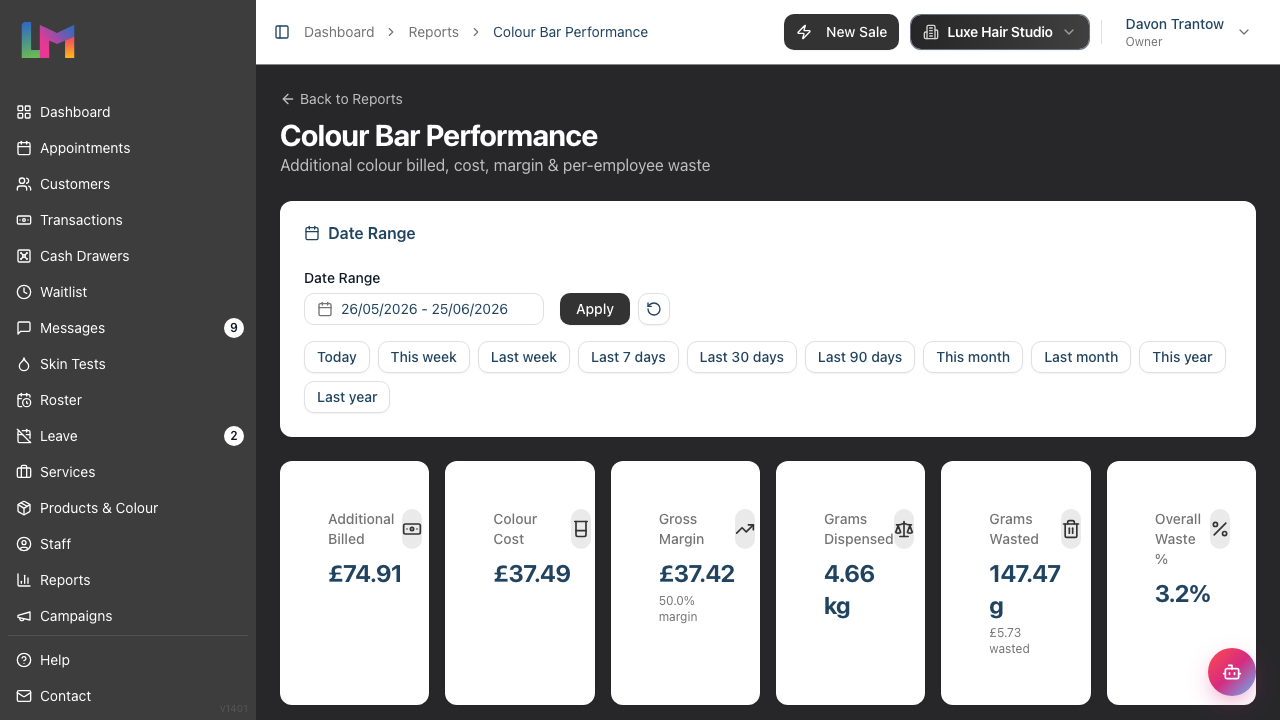The height and width of the screenshot is (720, 1280).
Task: Go Back to Reports
Action: point(342,99)
